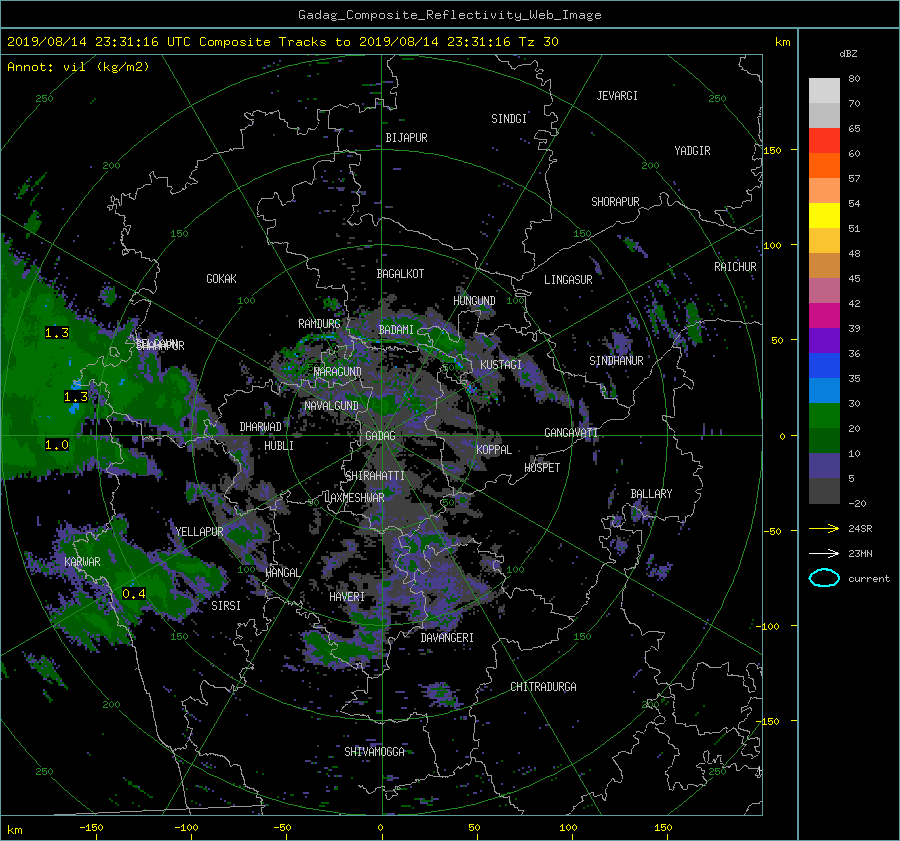The width and height of the screenshot is (900, 841).
Task: Select the dark orange 57-60 dBZ legend swatch
Action: 824,166
